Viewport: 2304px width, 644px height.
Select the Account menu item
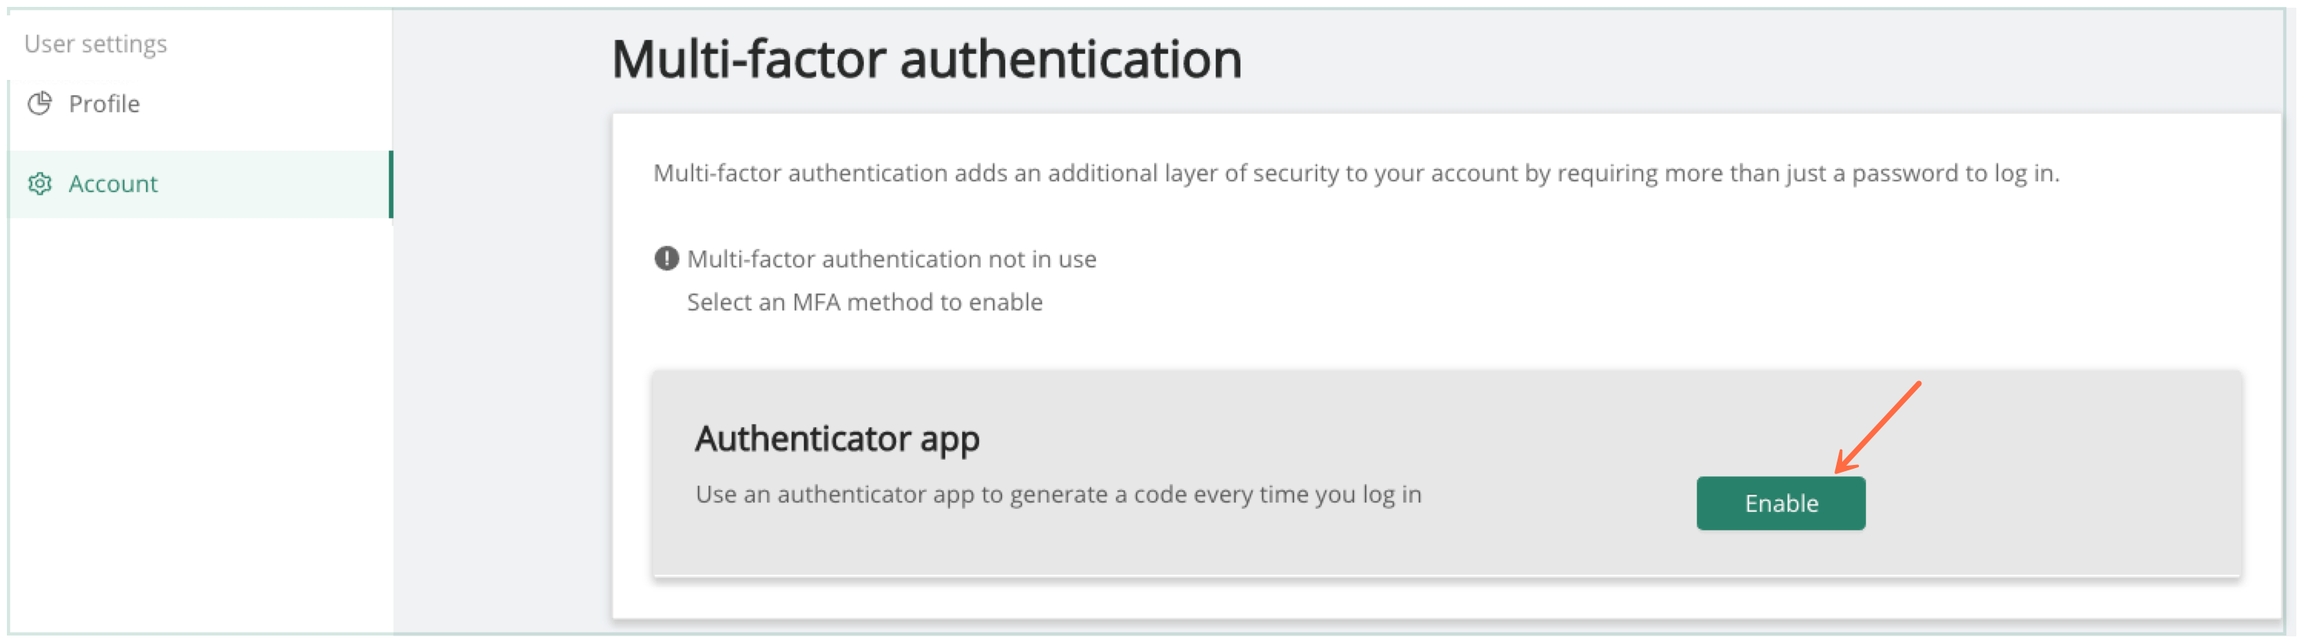113,184
